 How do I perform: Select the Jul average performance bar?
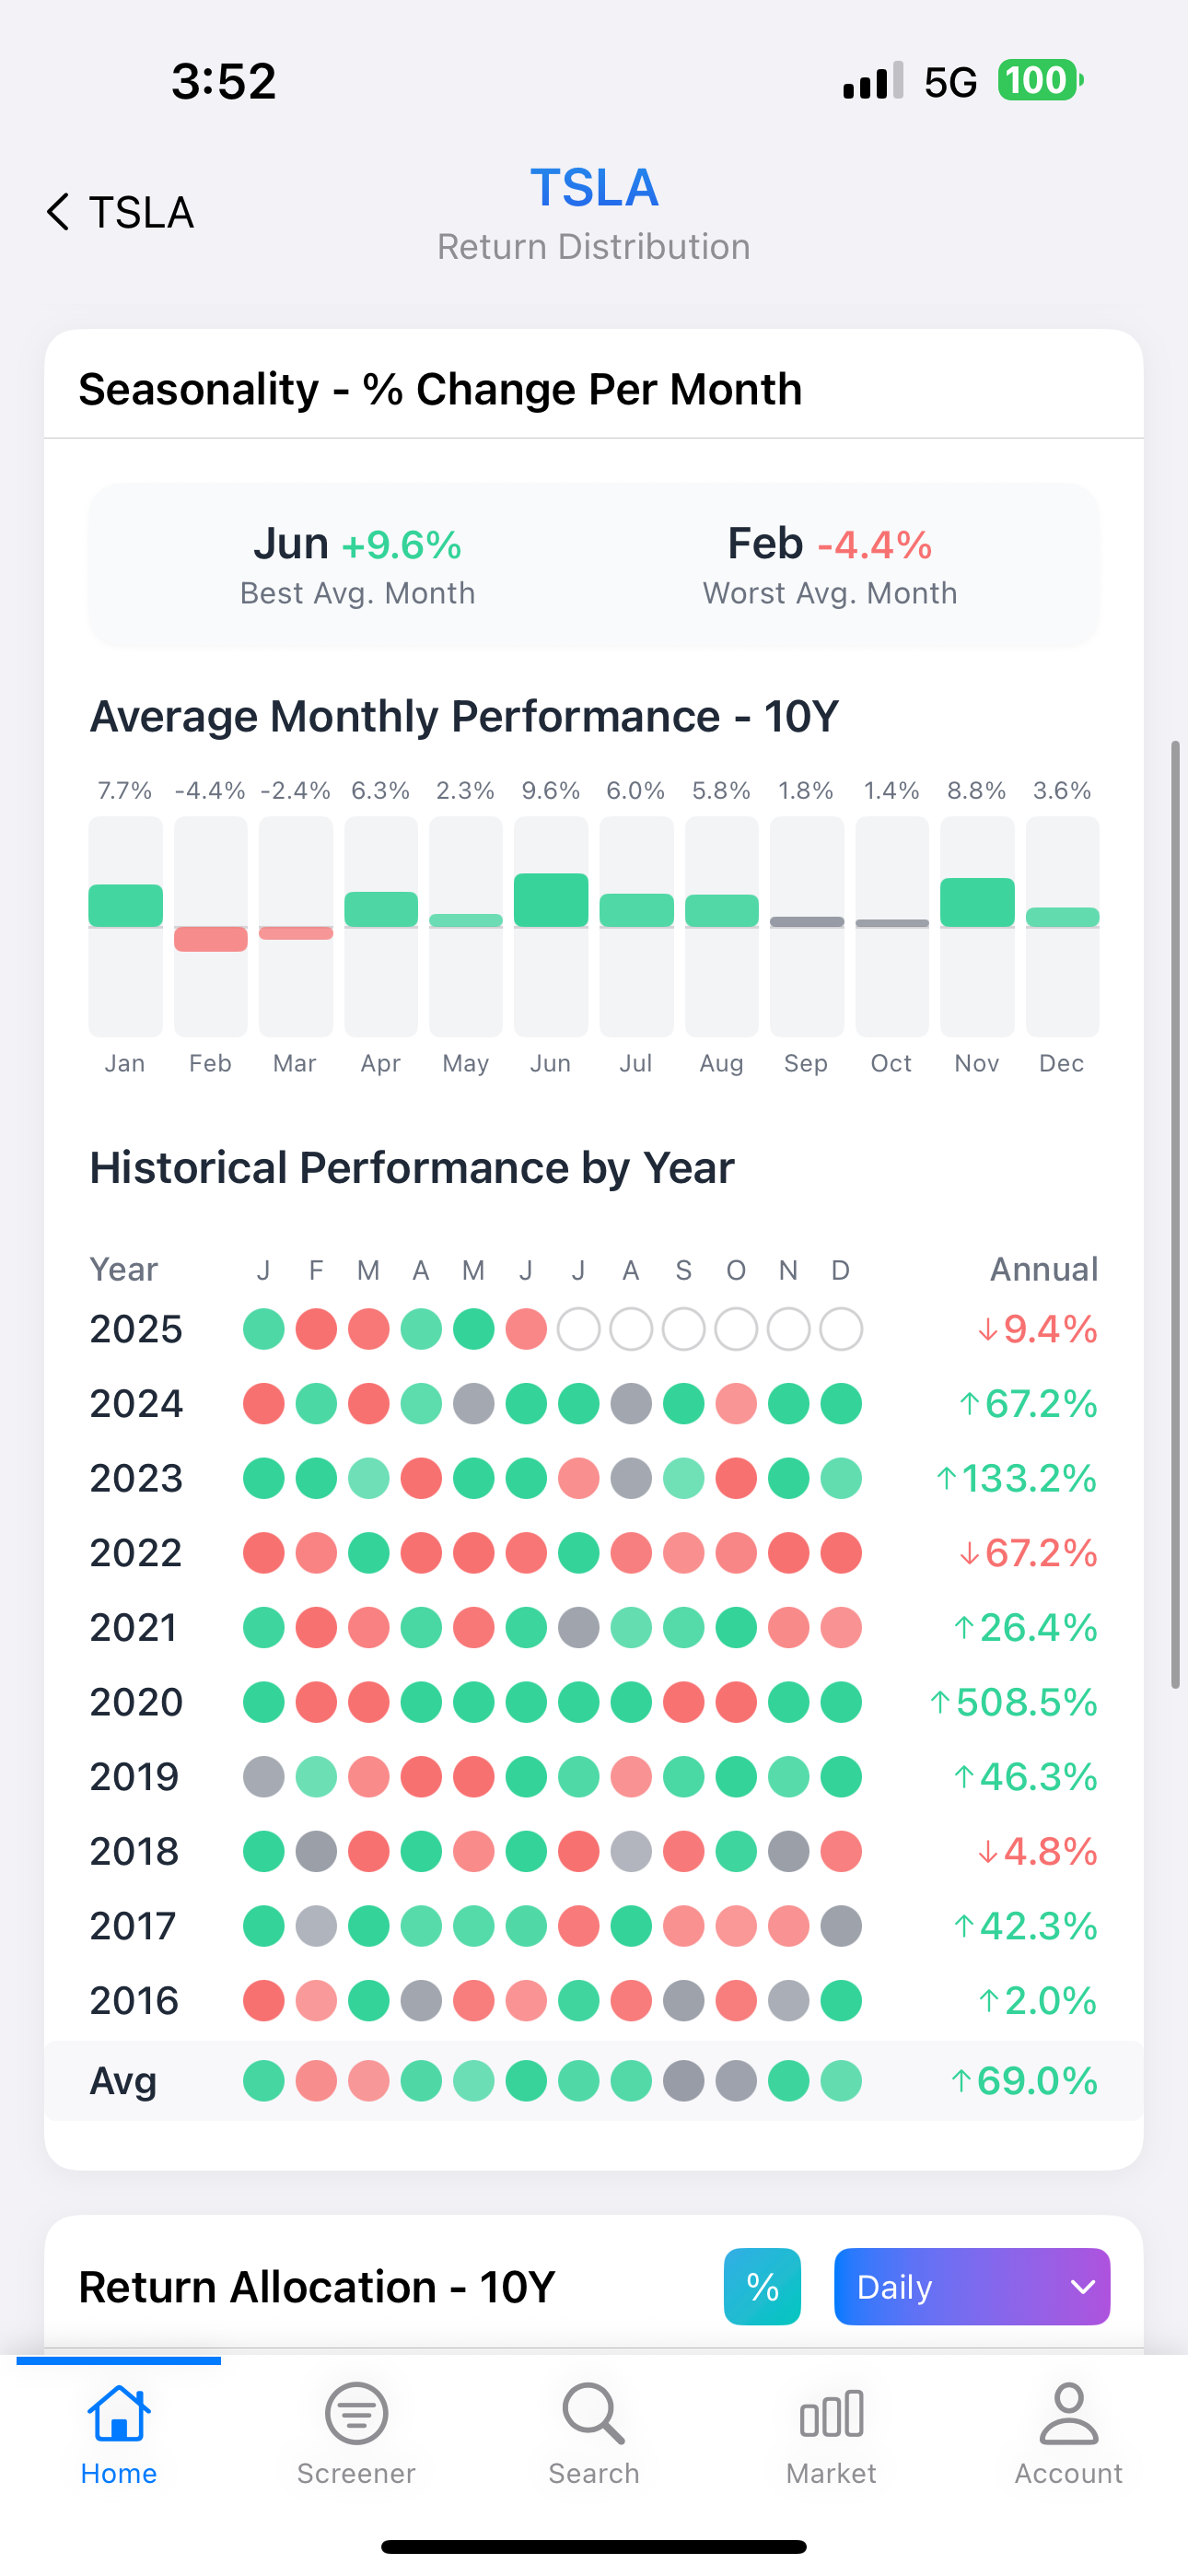(x=636, y=926)
